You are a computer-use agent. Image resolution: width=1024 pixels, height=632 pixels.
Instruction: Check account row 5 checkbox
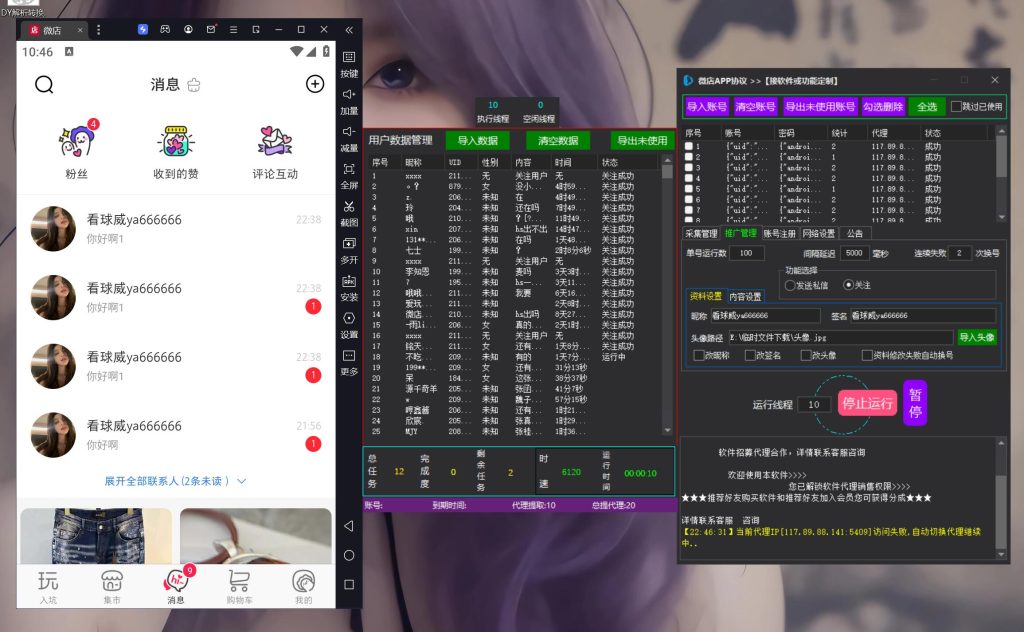pyautogui.click(x=688, y=189)
